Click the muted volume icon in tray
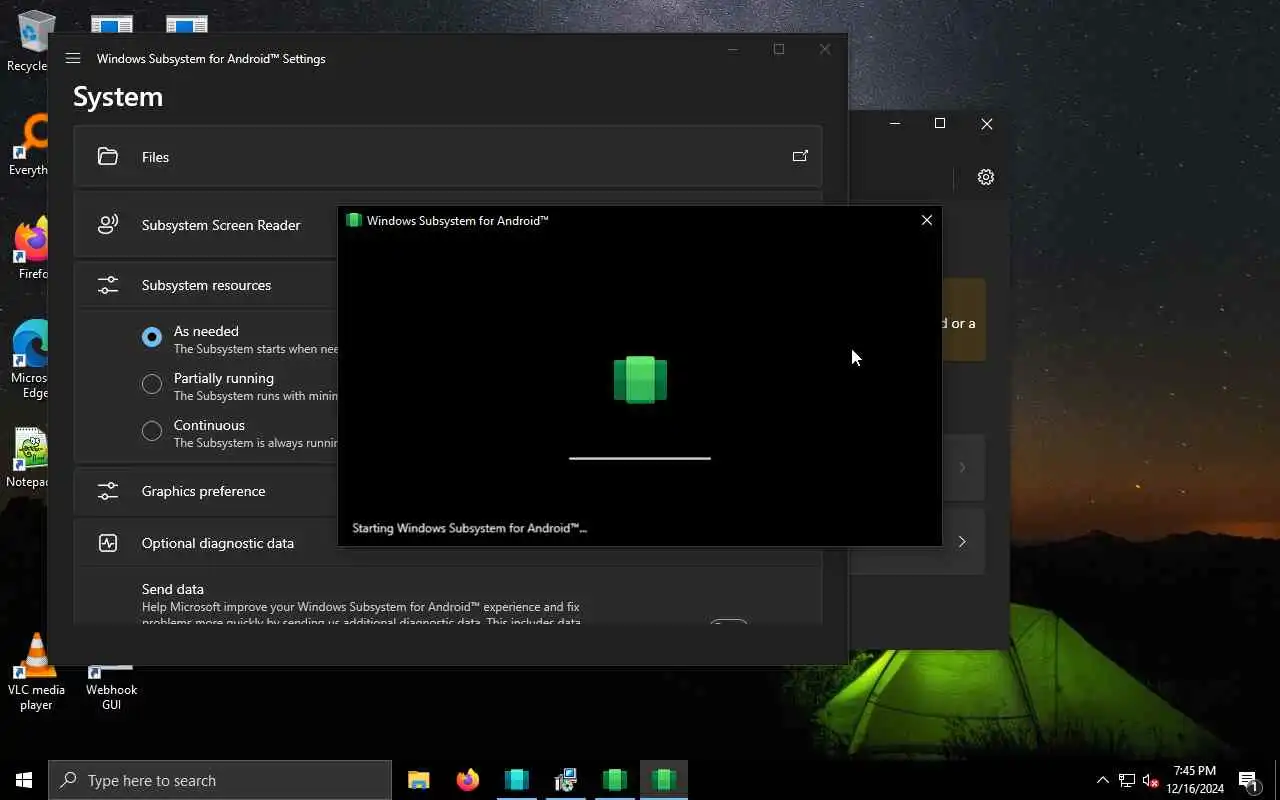 pos(1151,780)
